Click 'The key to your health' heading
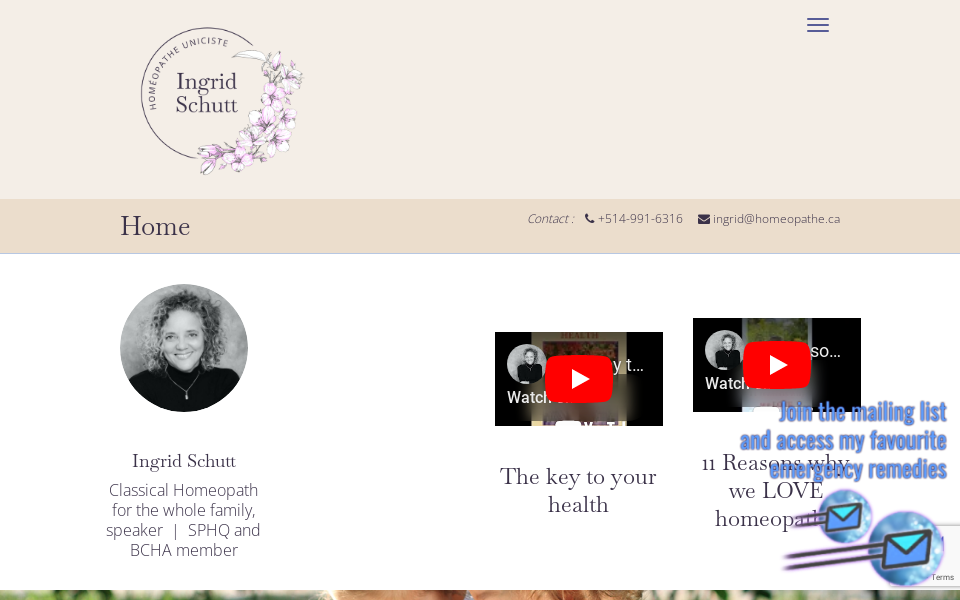Viewport: 960px width, 600px height. point(578,490)
